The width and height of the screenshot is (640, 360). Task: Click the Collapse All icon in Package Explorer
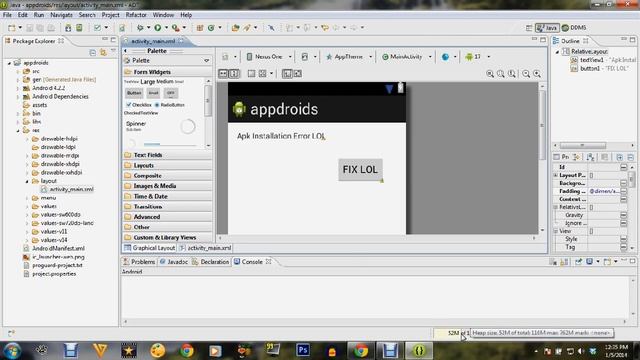(x=93, y=53)
